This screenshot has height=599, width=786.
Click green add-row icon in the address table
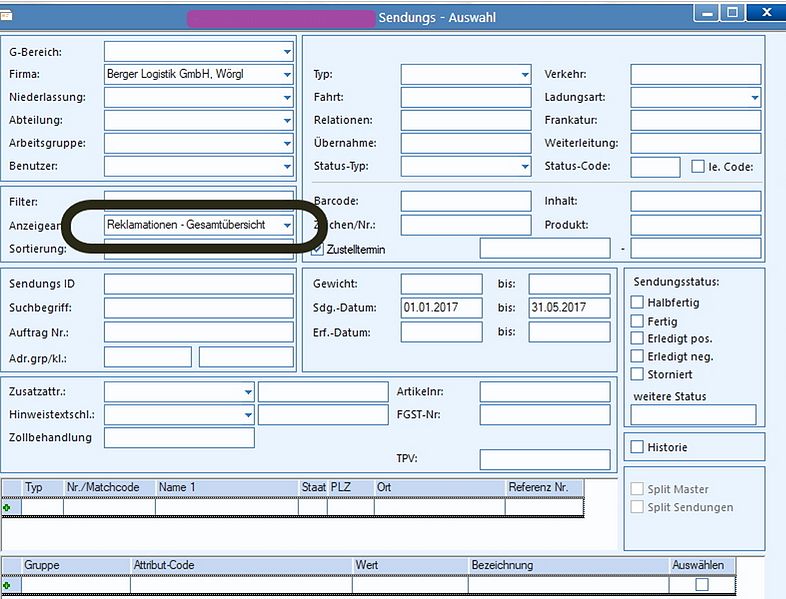pyautogui.click(x=7, y=508)
